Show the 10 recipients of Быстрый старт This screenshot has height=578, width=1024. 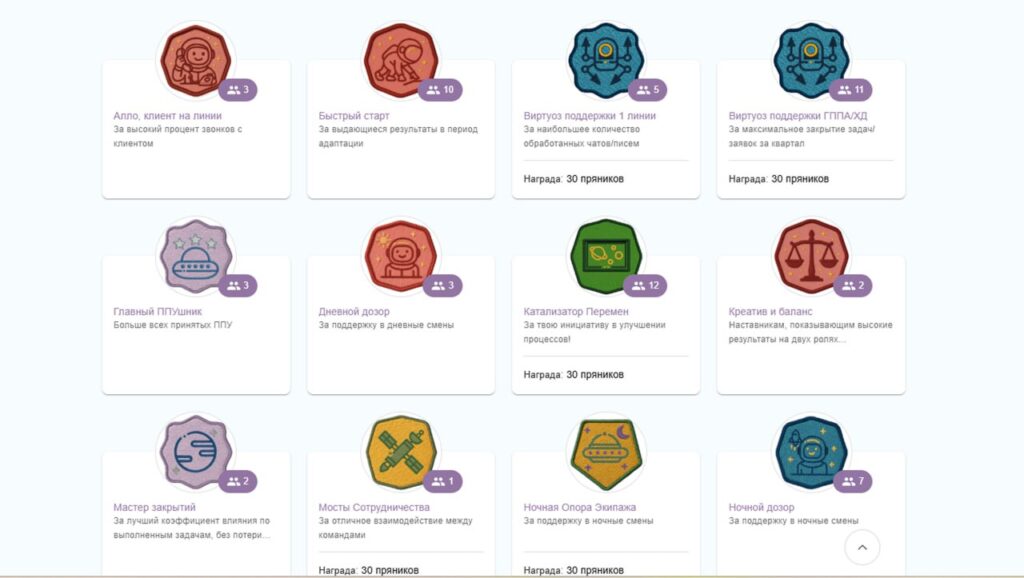pos(441,90)
